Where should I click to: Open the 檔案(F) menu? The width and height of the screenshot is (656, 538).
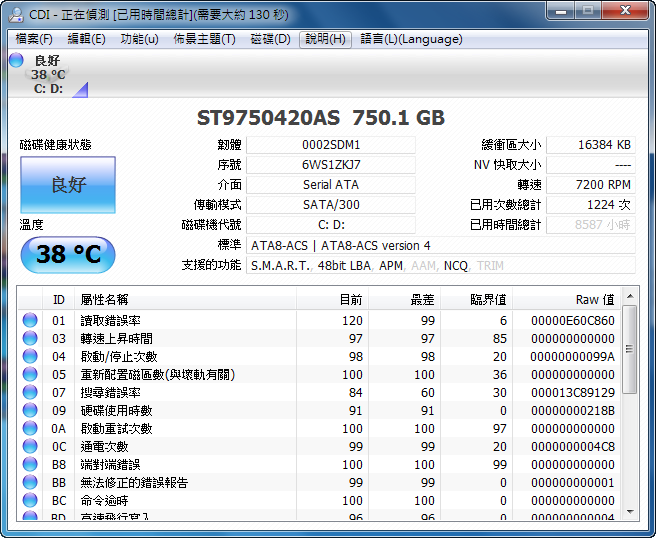(34, 39)
